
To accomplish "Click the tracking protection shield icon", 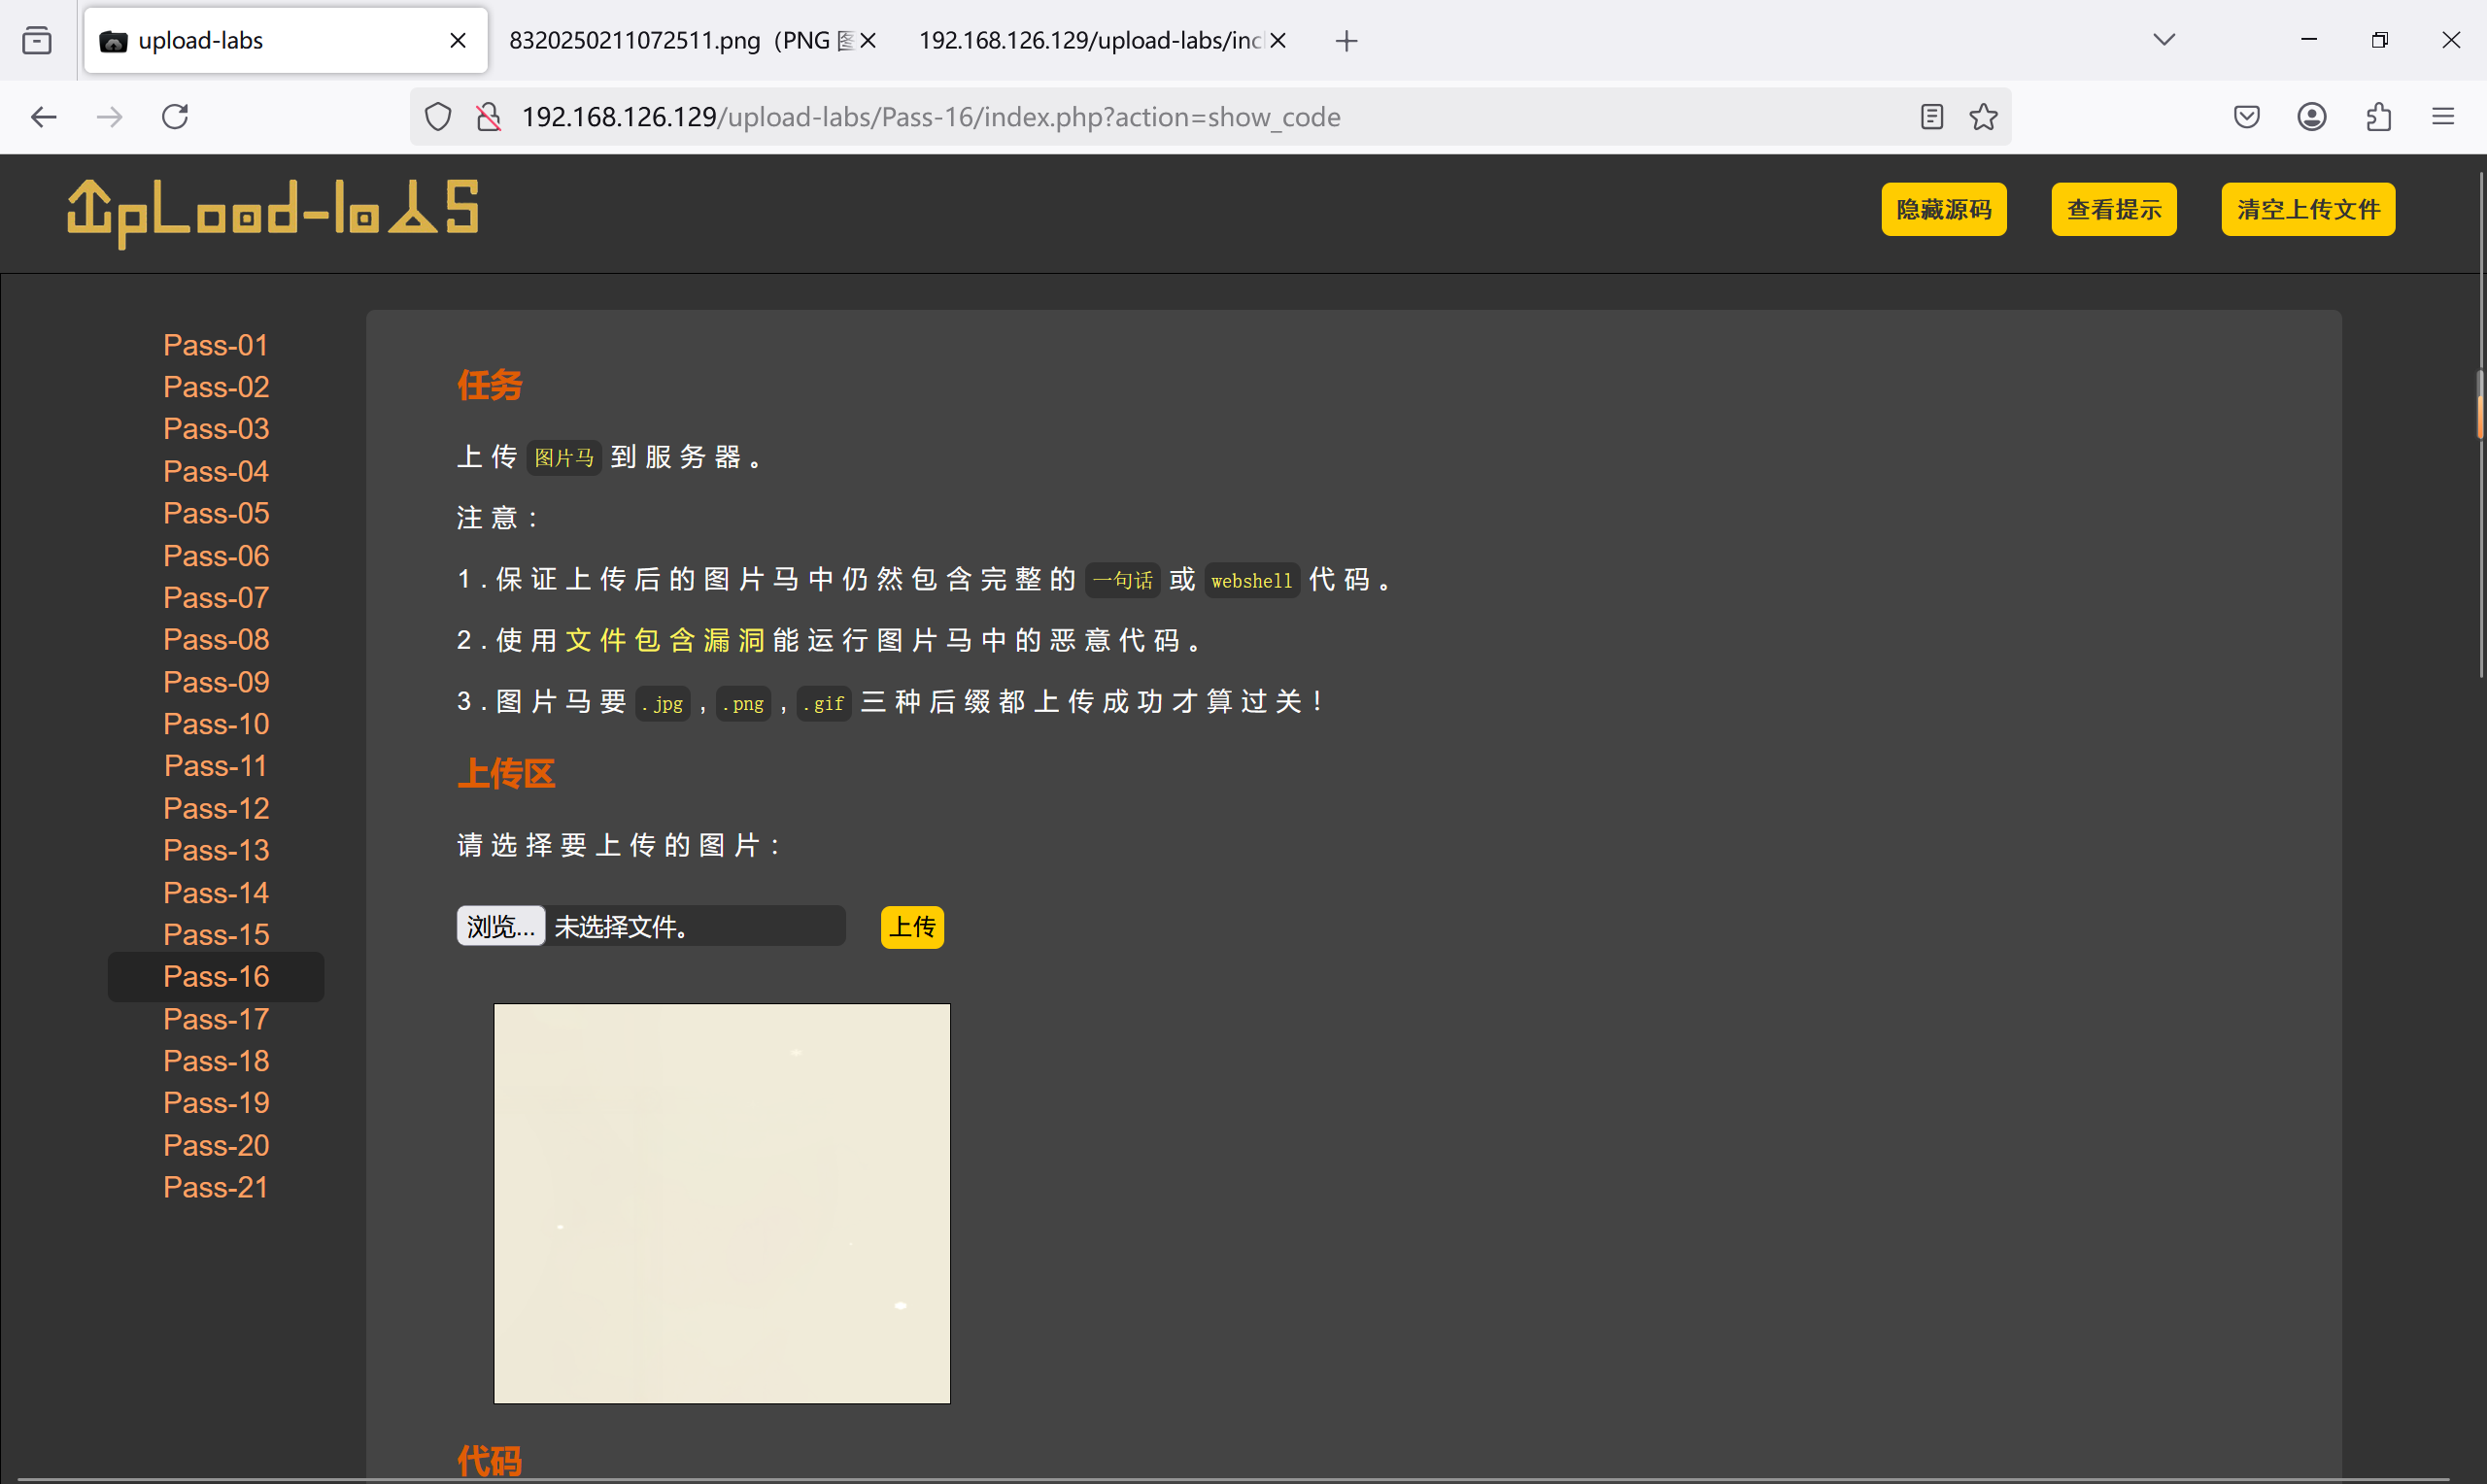I will pos(438,117).
